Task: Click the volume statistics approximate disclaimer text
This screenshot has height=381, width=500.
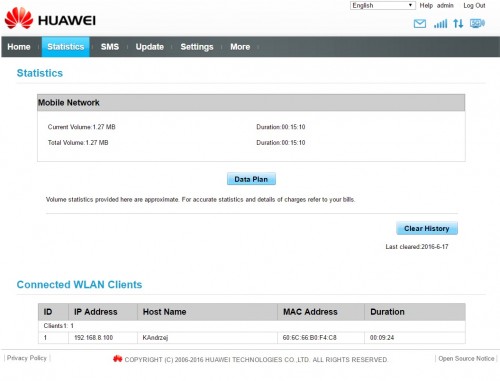Action: tap(200, 200)
